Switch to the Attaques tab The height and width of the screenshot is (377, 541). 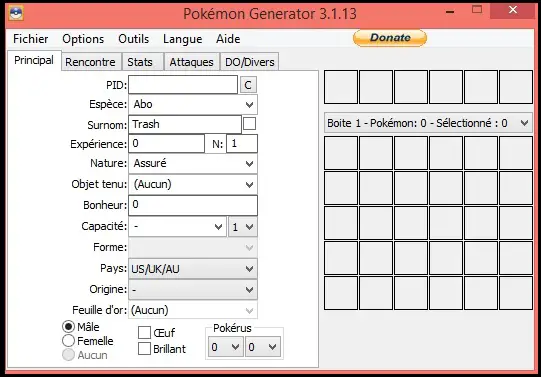[191, 62]
